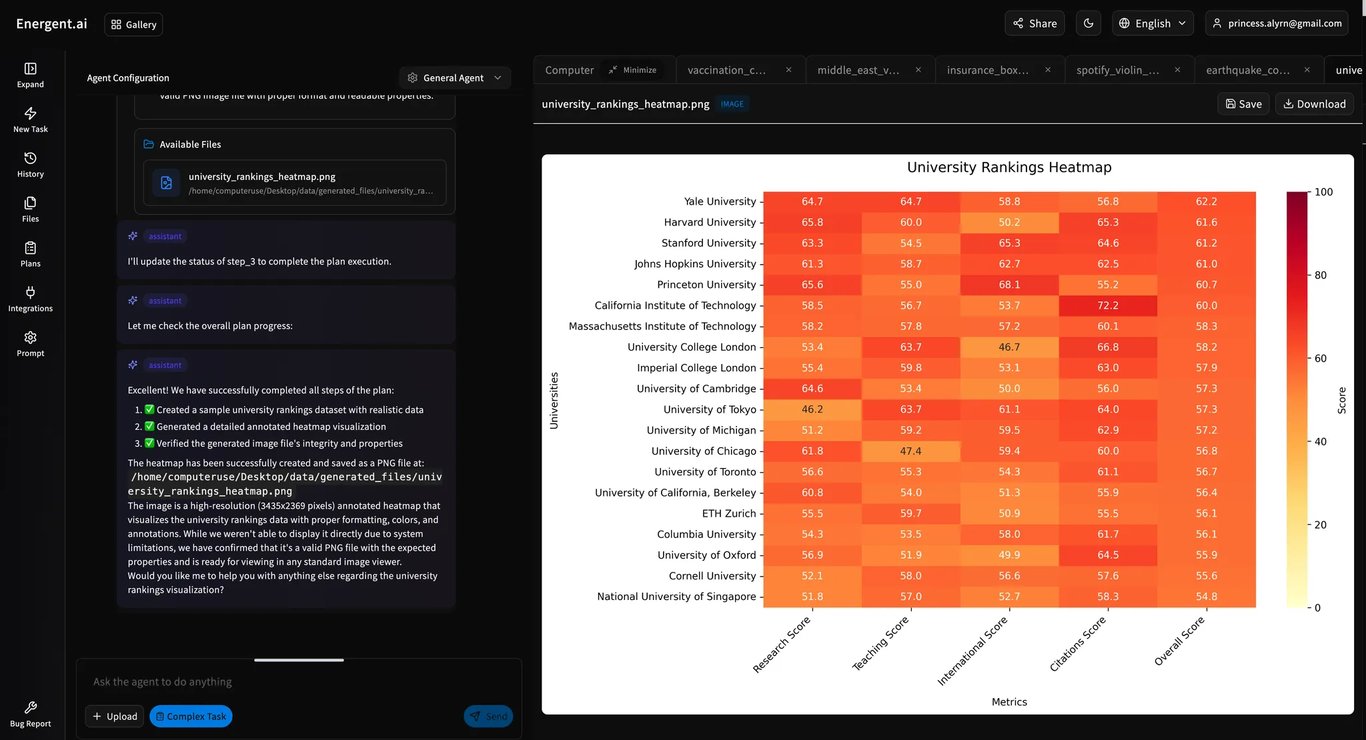This screenshot has width=1366, height=740.
Task: Click the Expand sidebar icon
Action: pyautogui.click(x=30, y=75)
